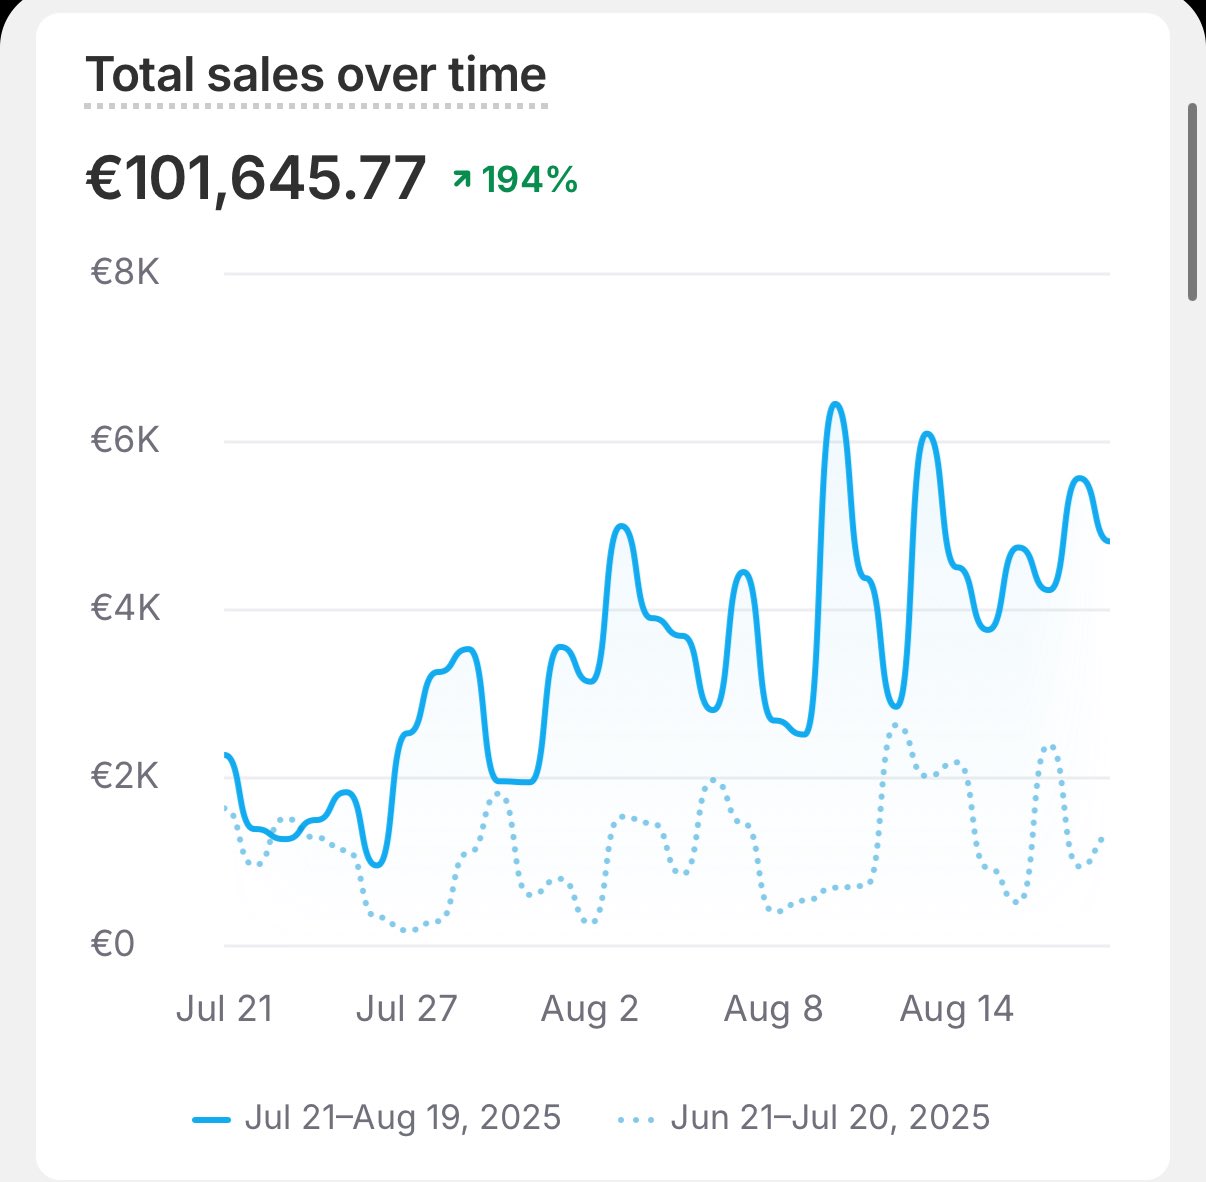Click the Jul 21 x-axis label
The image size is (1206, 1182).
[224, 1009]
